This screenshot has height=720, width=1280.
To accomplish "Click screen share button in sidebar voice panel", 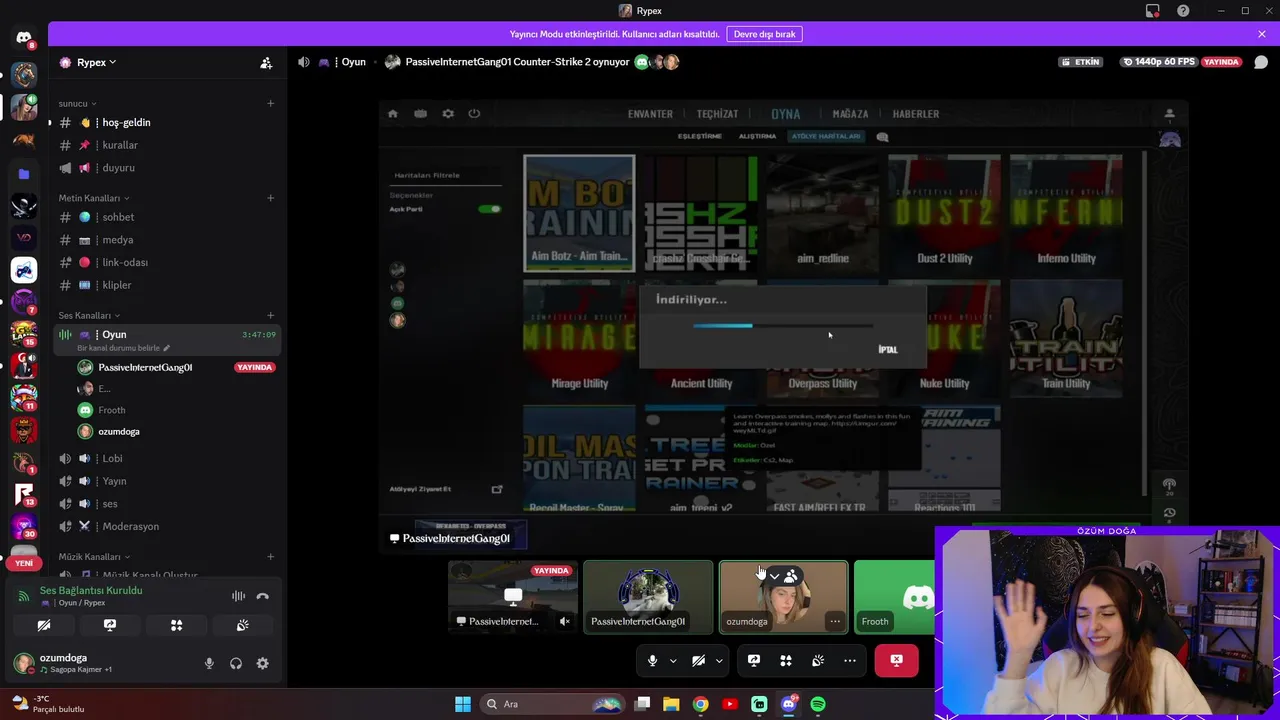I will point(110,625).
